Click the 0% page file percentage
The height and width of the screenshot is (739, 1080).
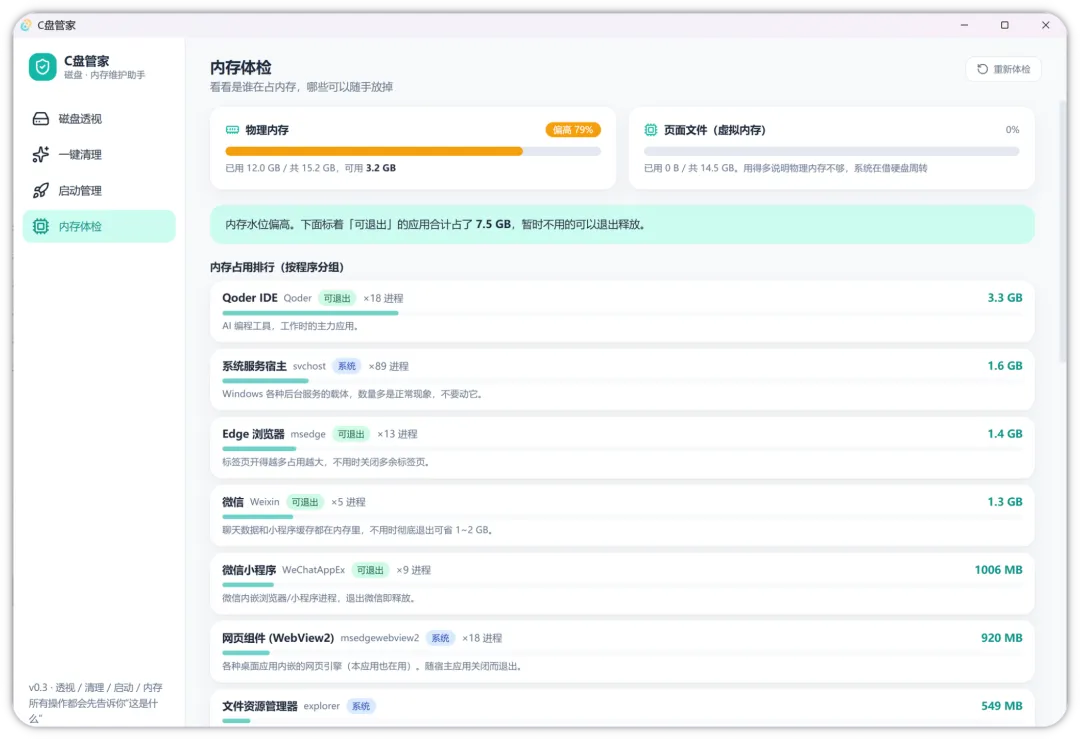(1012, 129)
